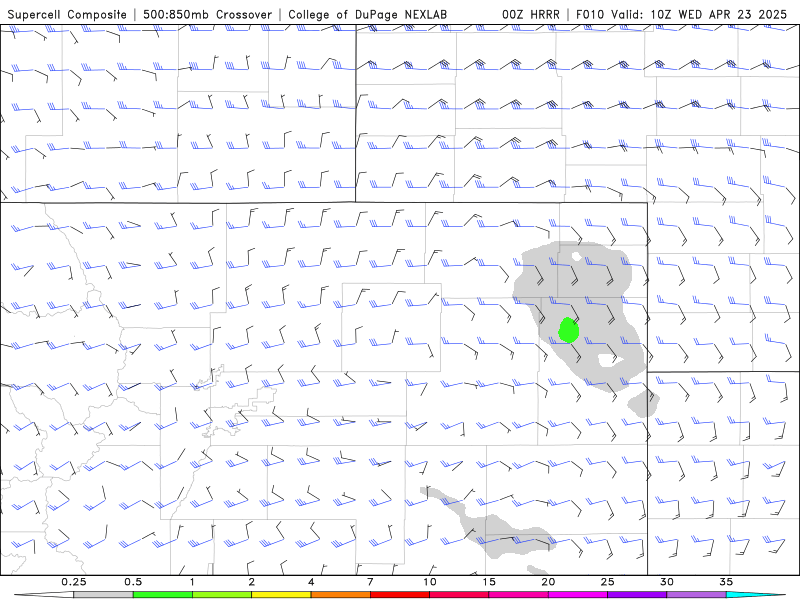Screen dimensions: 800x600
Task: Click the 'Supercell Composite' title text
Action: tap(67, 15)
